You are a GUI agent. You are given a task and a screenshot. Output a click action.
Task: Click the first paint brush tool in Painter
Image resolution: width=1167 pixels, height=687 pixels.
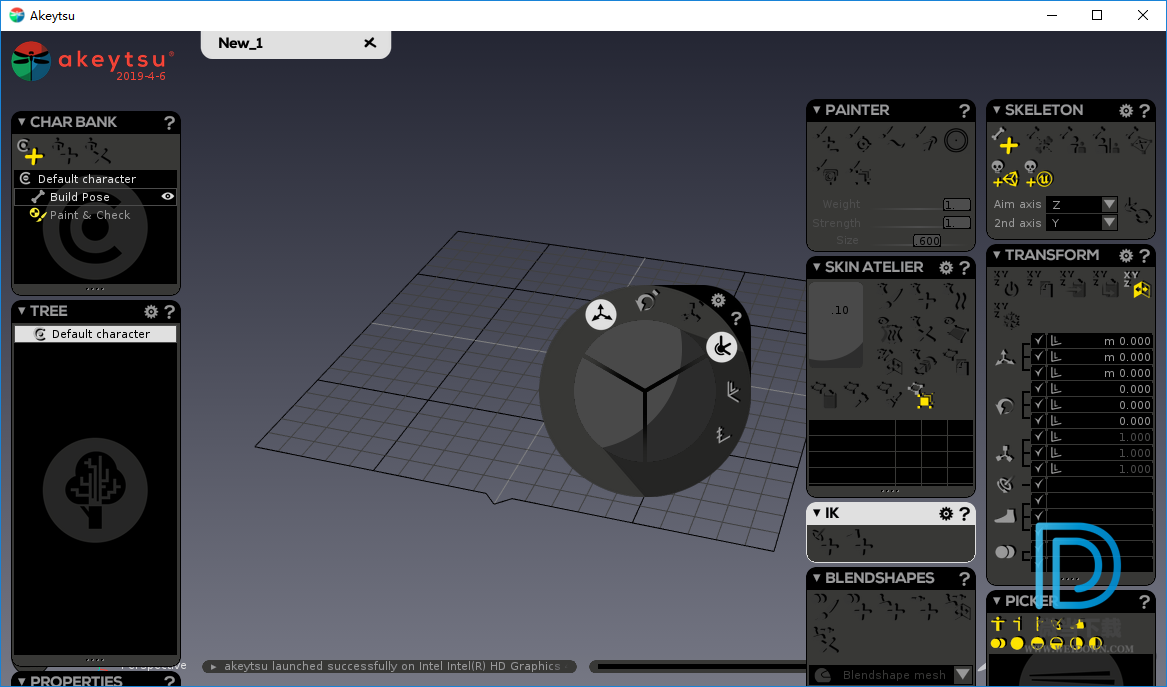[826, 140]
